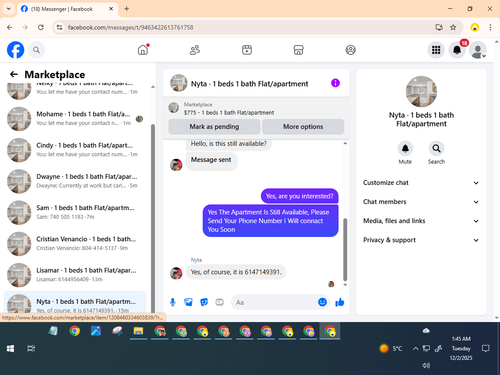Bookmark this page with the star

(x=453, y=27)
